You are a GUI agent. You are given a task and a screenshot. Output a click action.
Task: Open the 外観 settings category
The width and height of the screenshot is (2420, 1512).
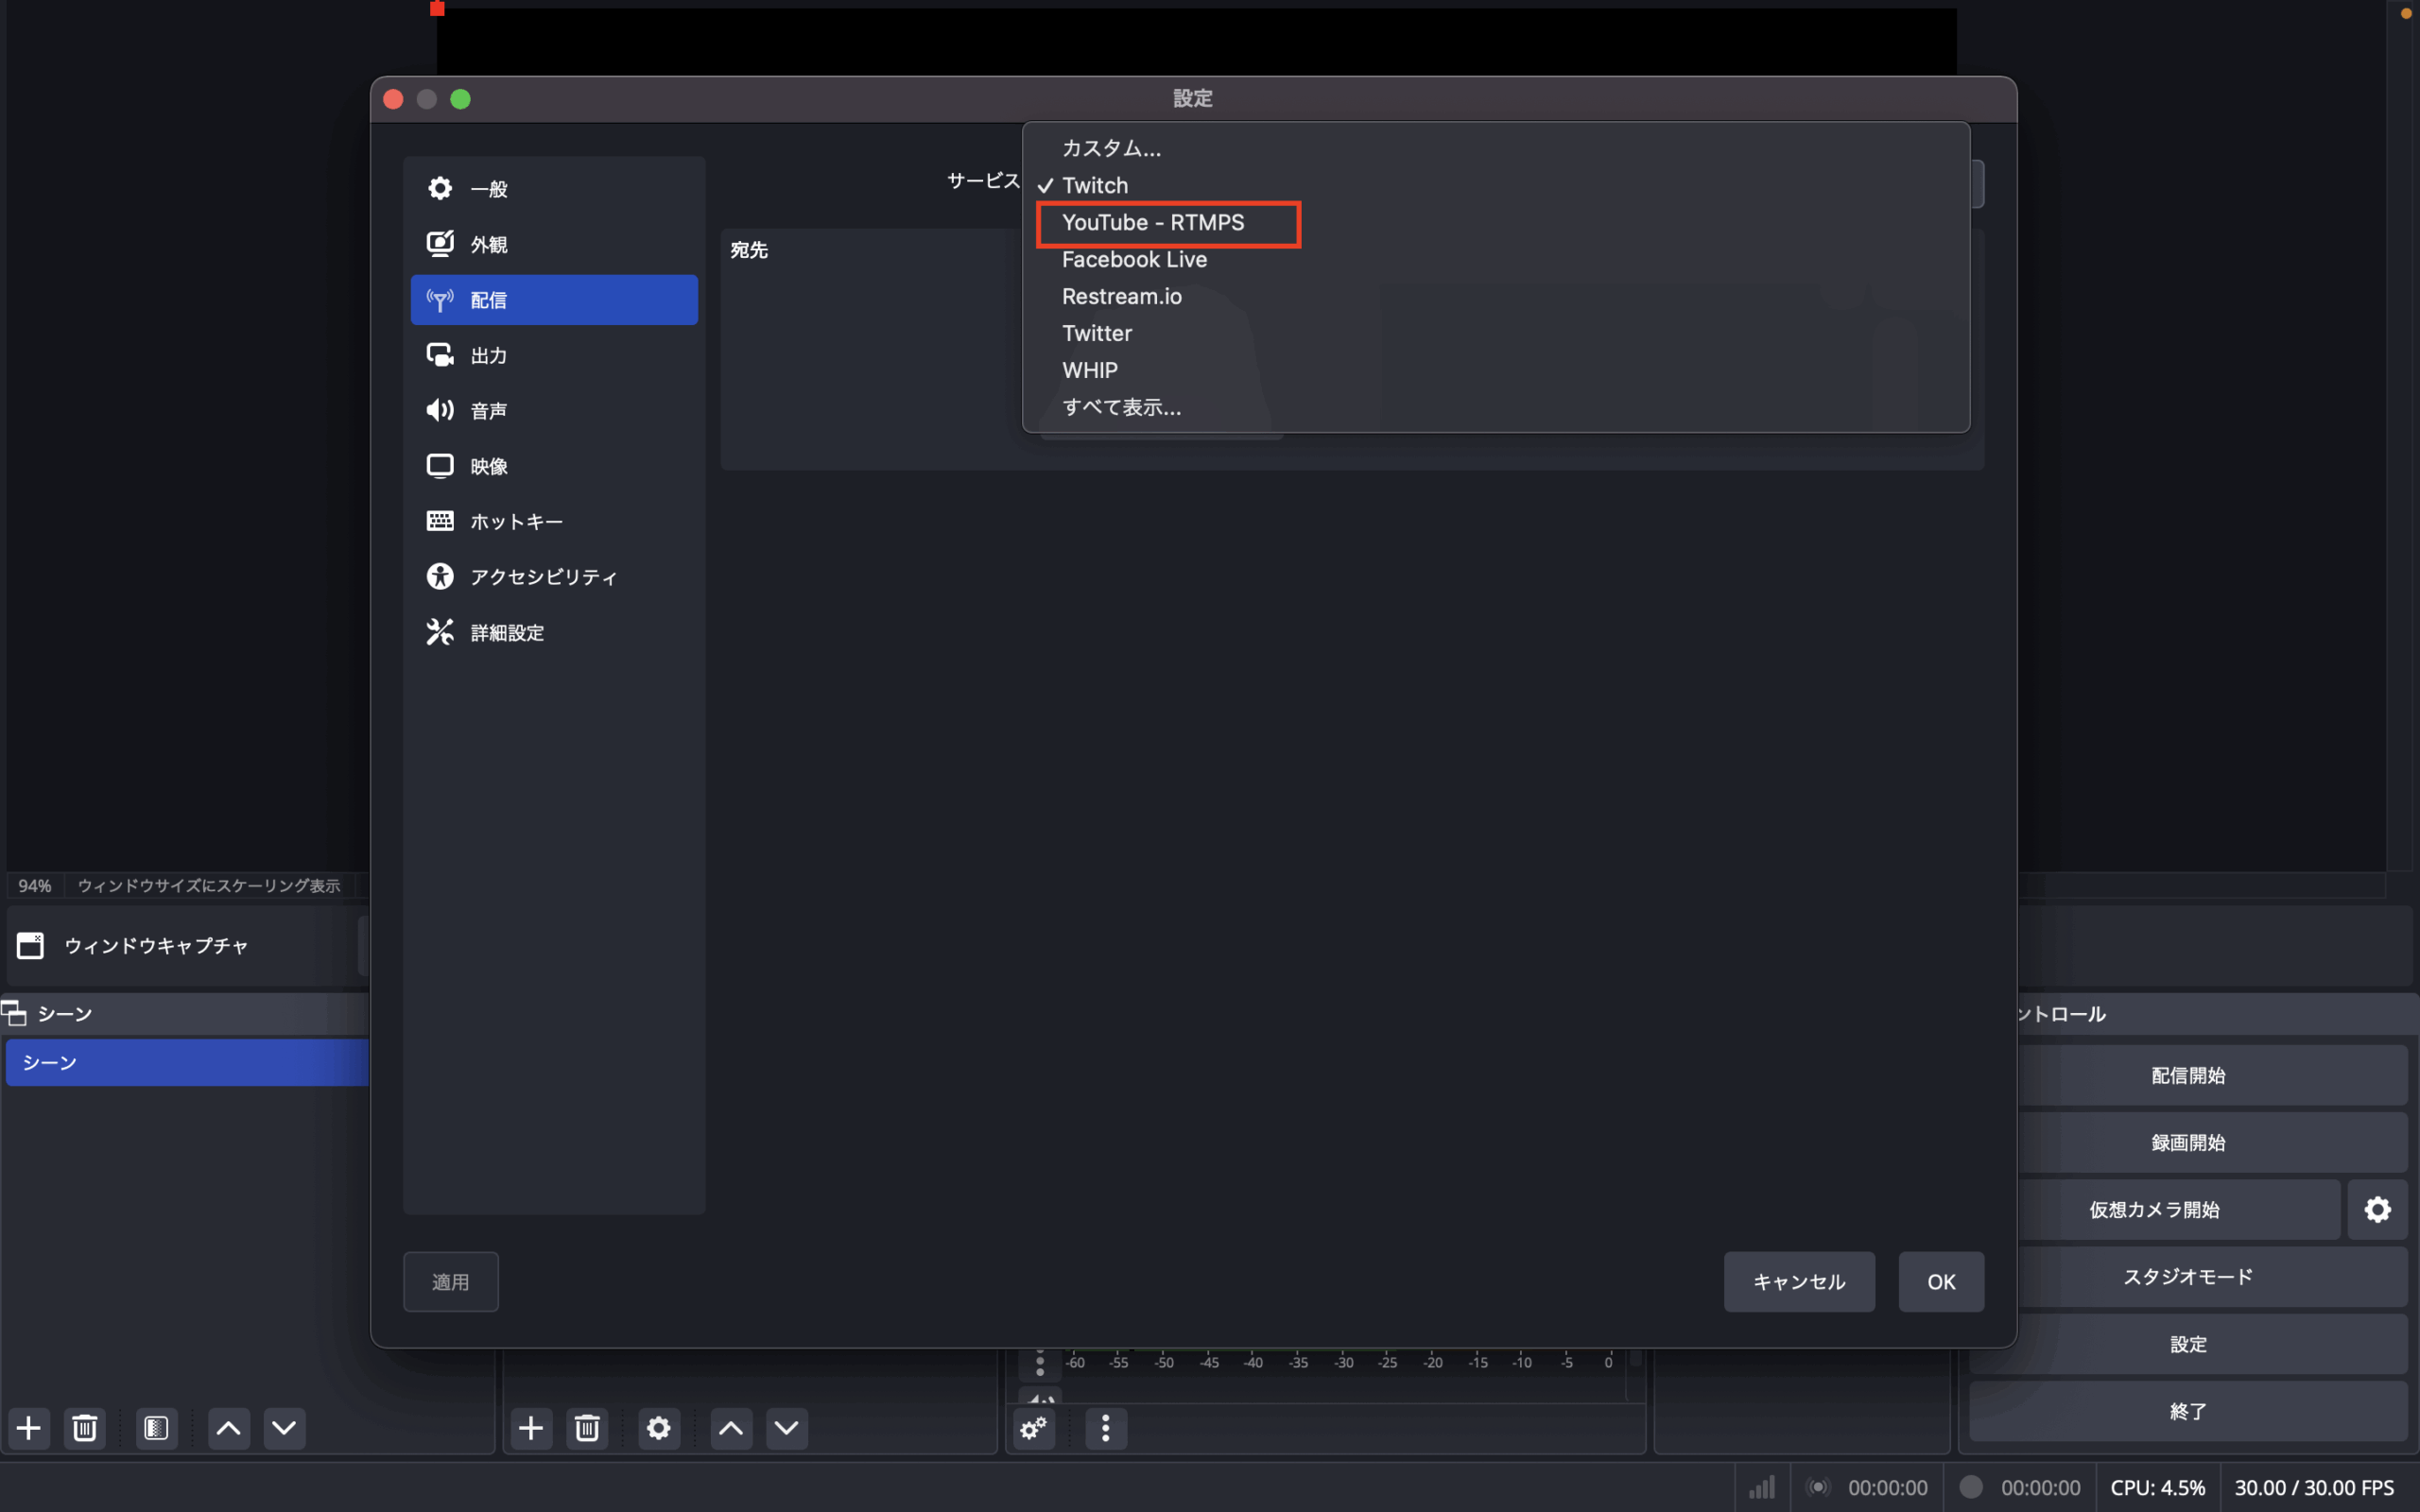[x=554, y=244]
